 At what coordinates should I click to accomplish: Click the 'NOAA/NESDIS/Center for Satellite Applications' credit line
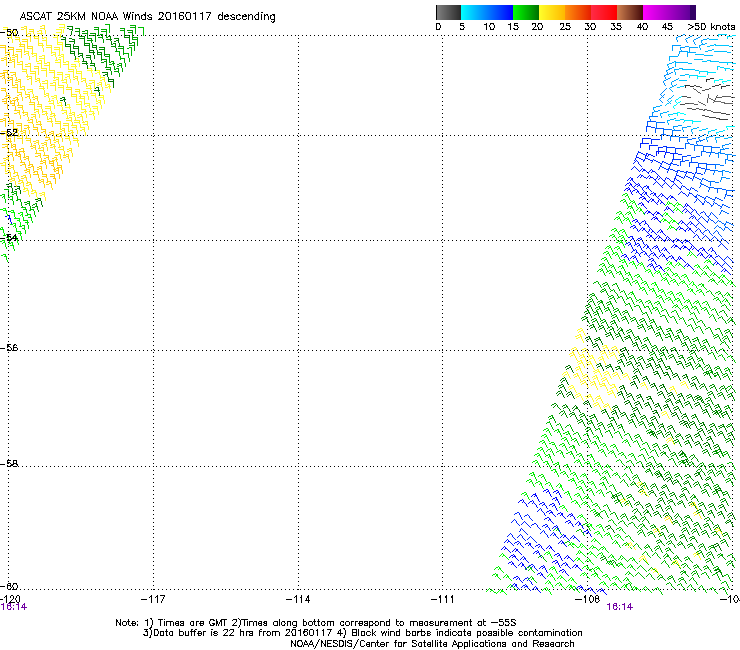tap(432, 644)
